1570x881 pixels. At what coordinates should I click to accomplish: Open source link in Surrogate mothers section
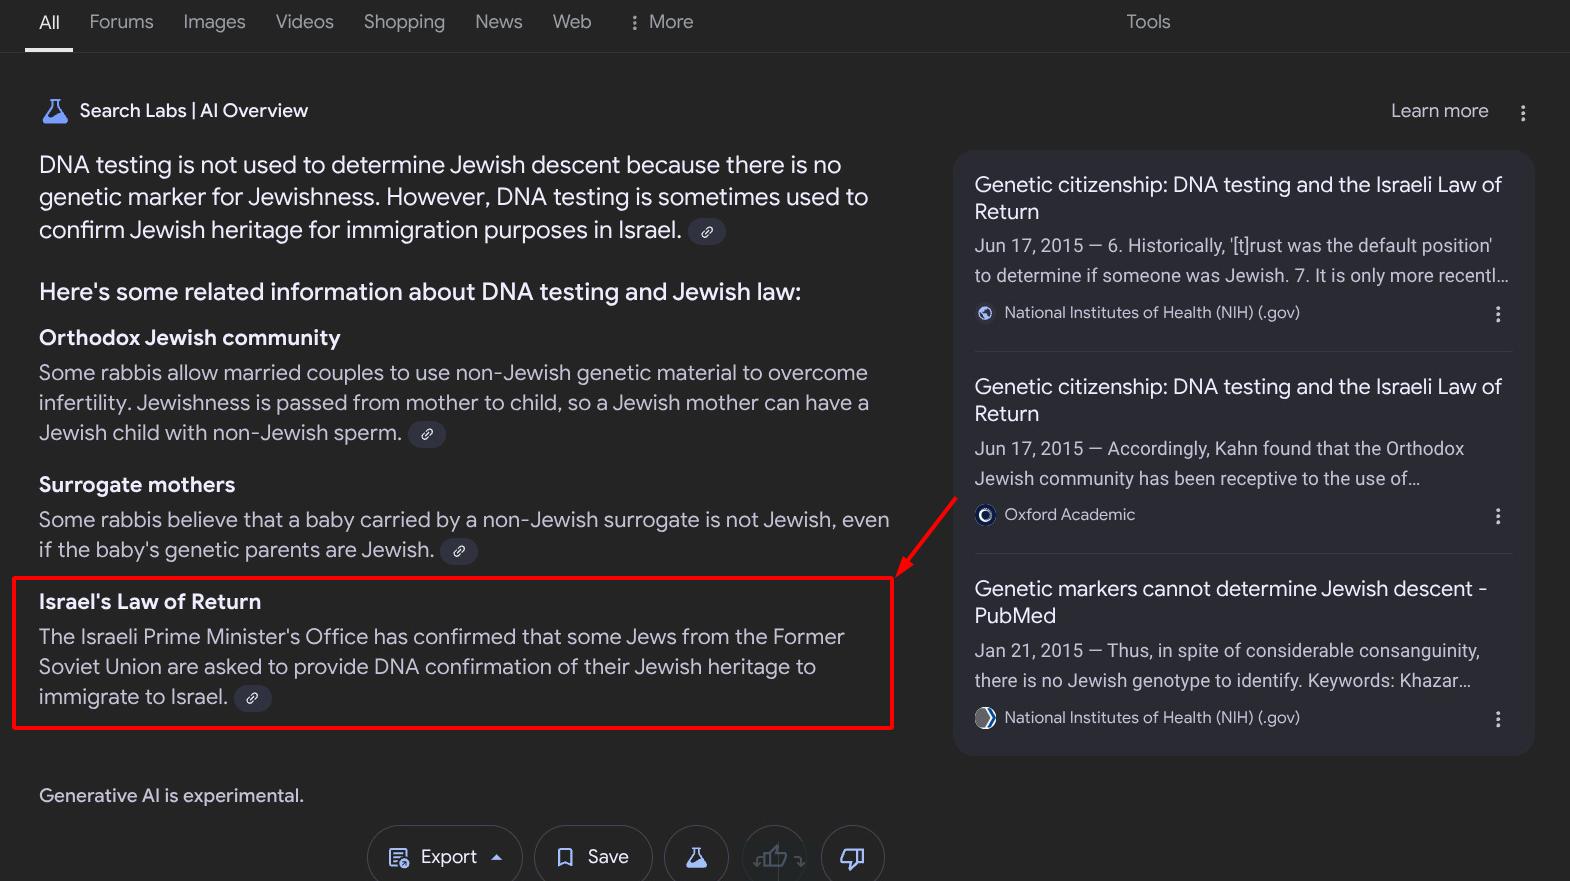click(x=459, y=551)
